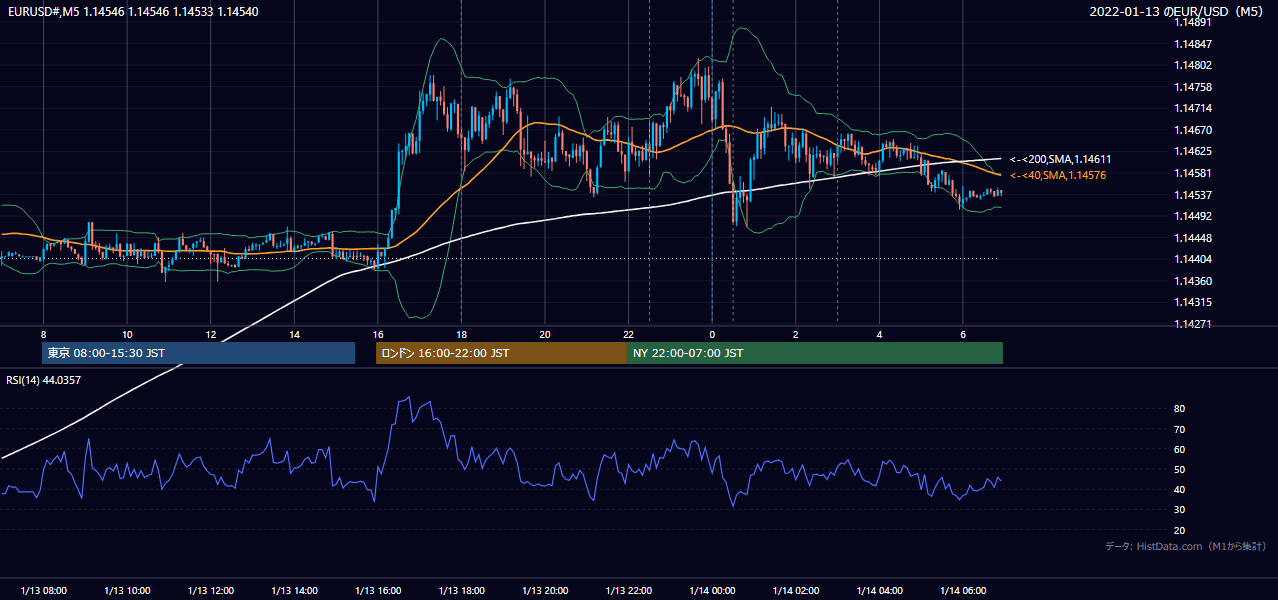Click price level 1.14714 on the axis
The width and height of the screenshot is (1278, 600).
point(1193,108)
